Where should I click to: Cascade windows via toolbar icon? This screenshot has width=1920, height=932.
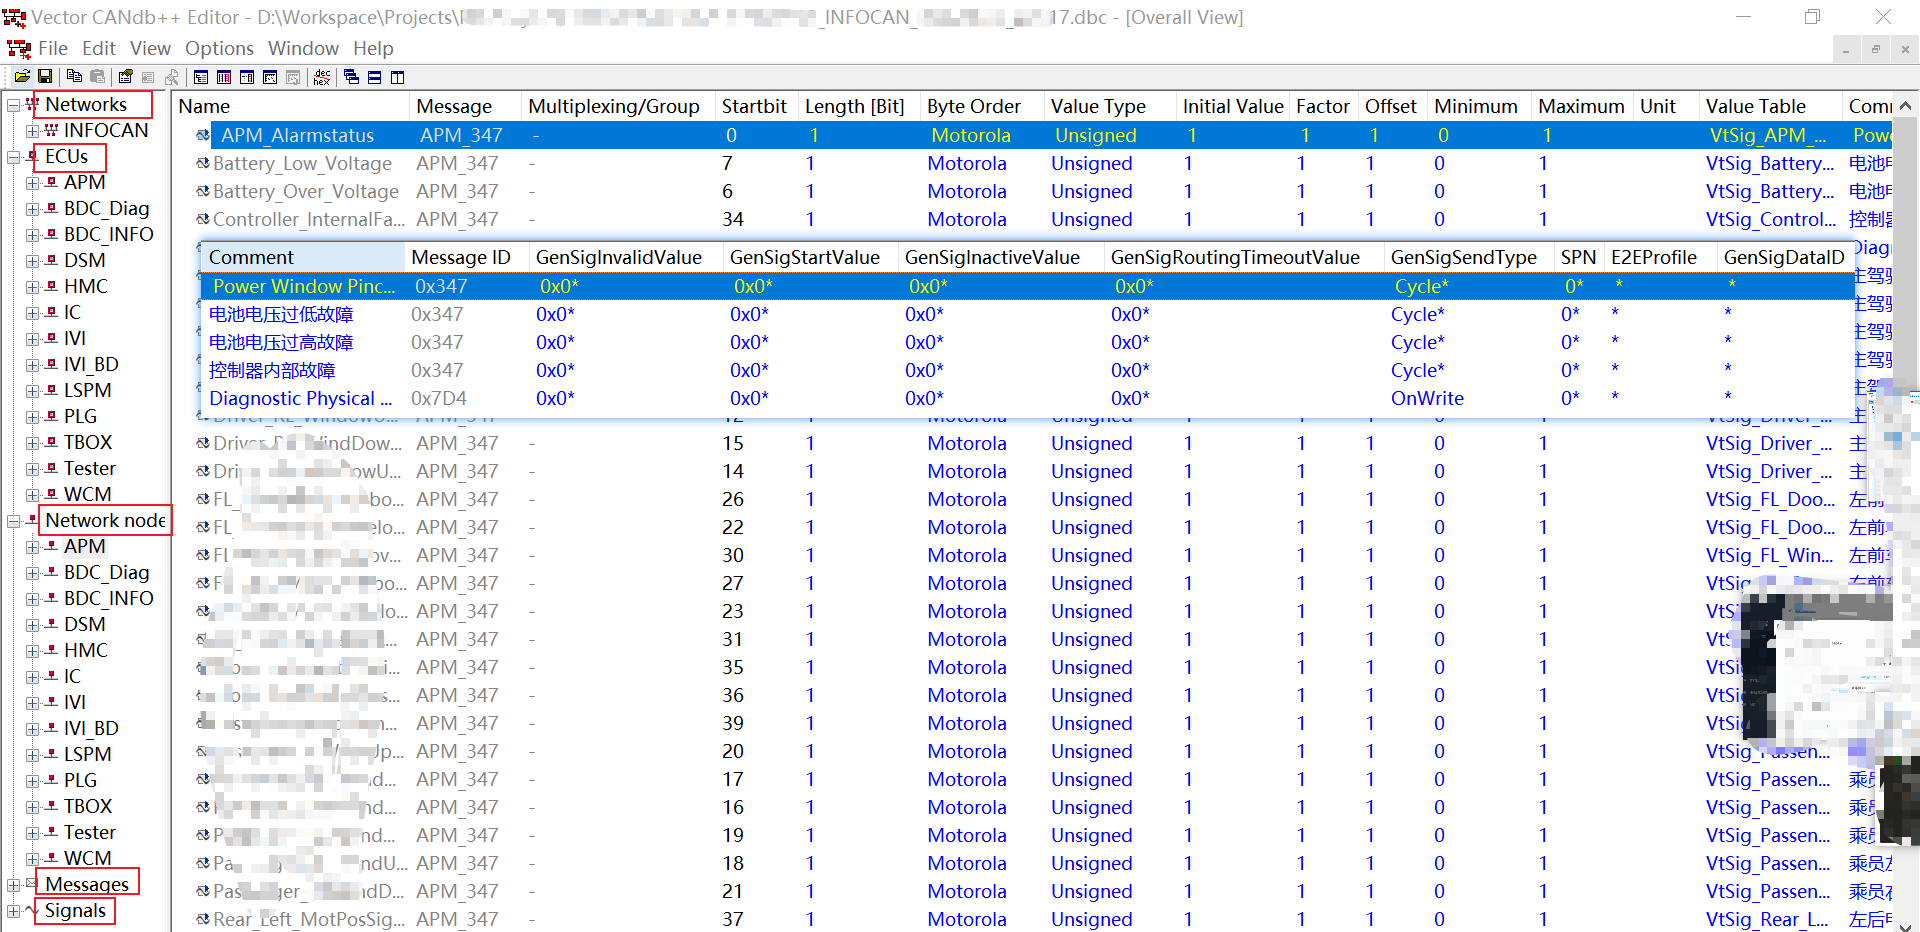pyautogui.click(x=351, y=77)
